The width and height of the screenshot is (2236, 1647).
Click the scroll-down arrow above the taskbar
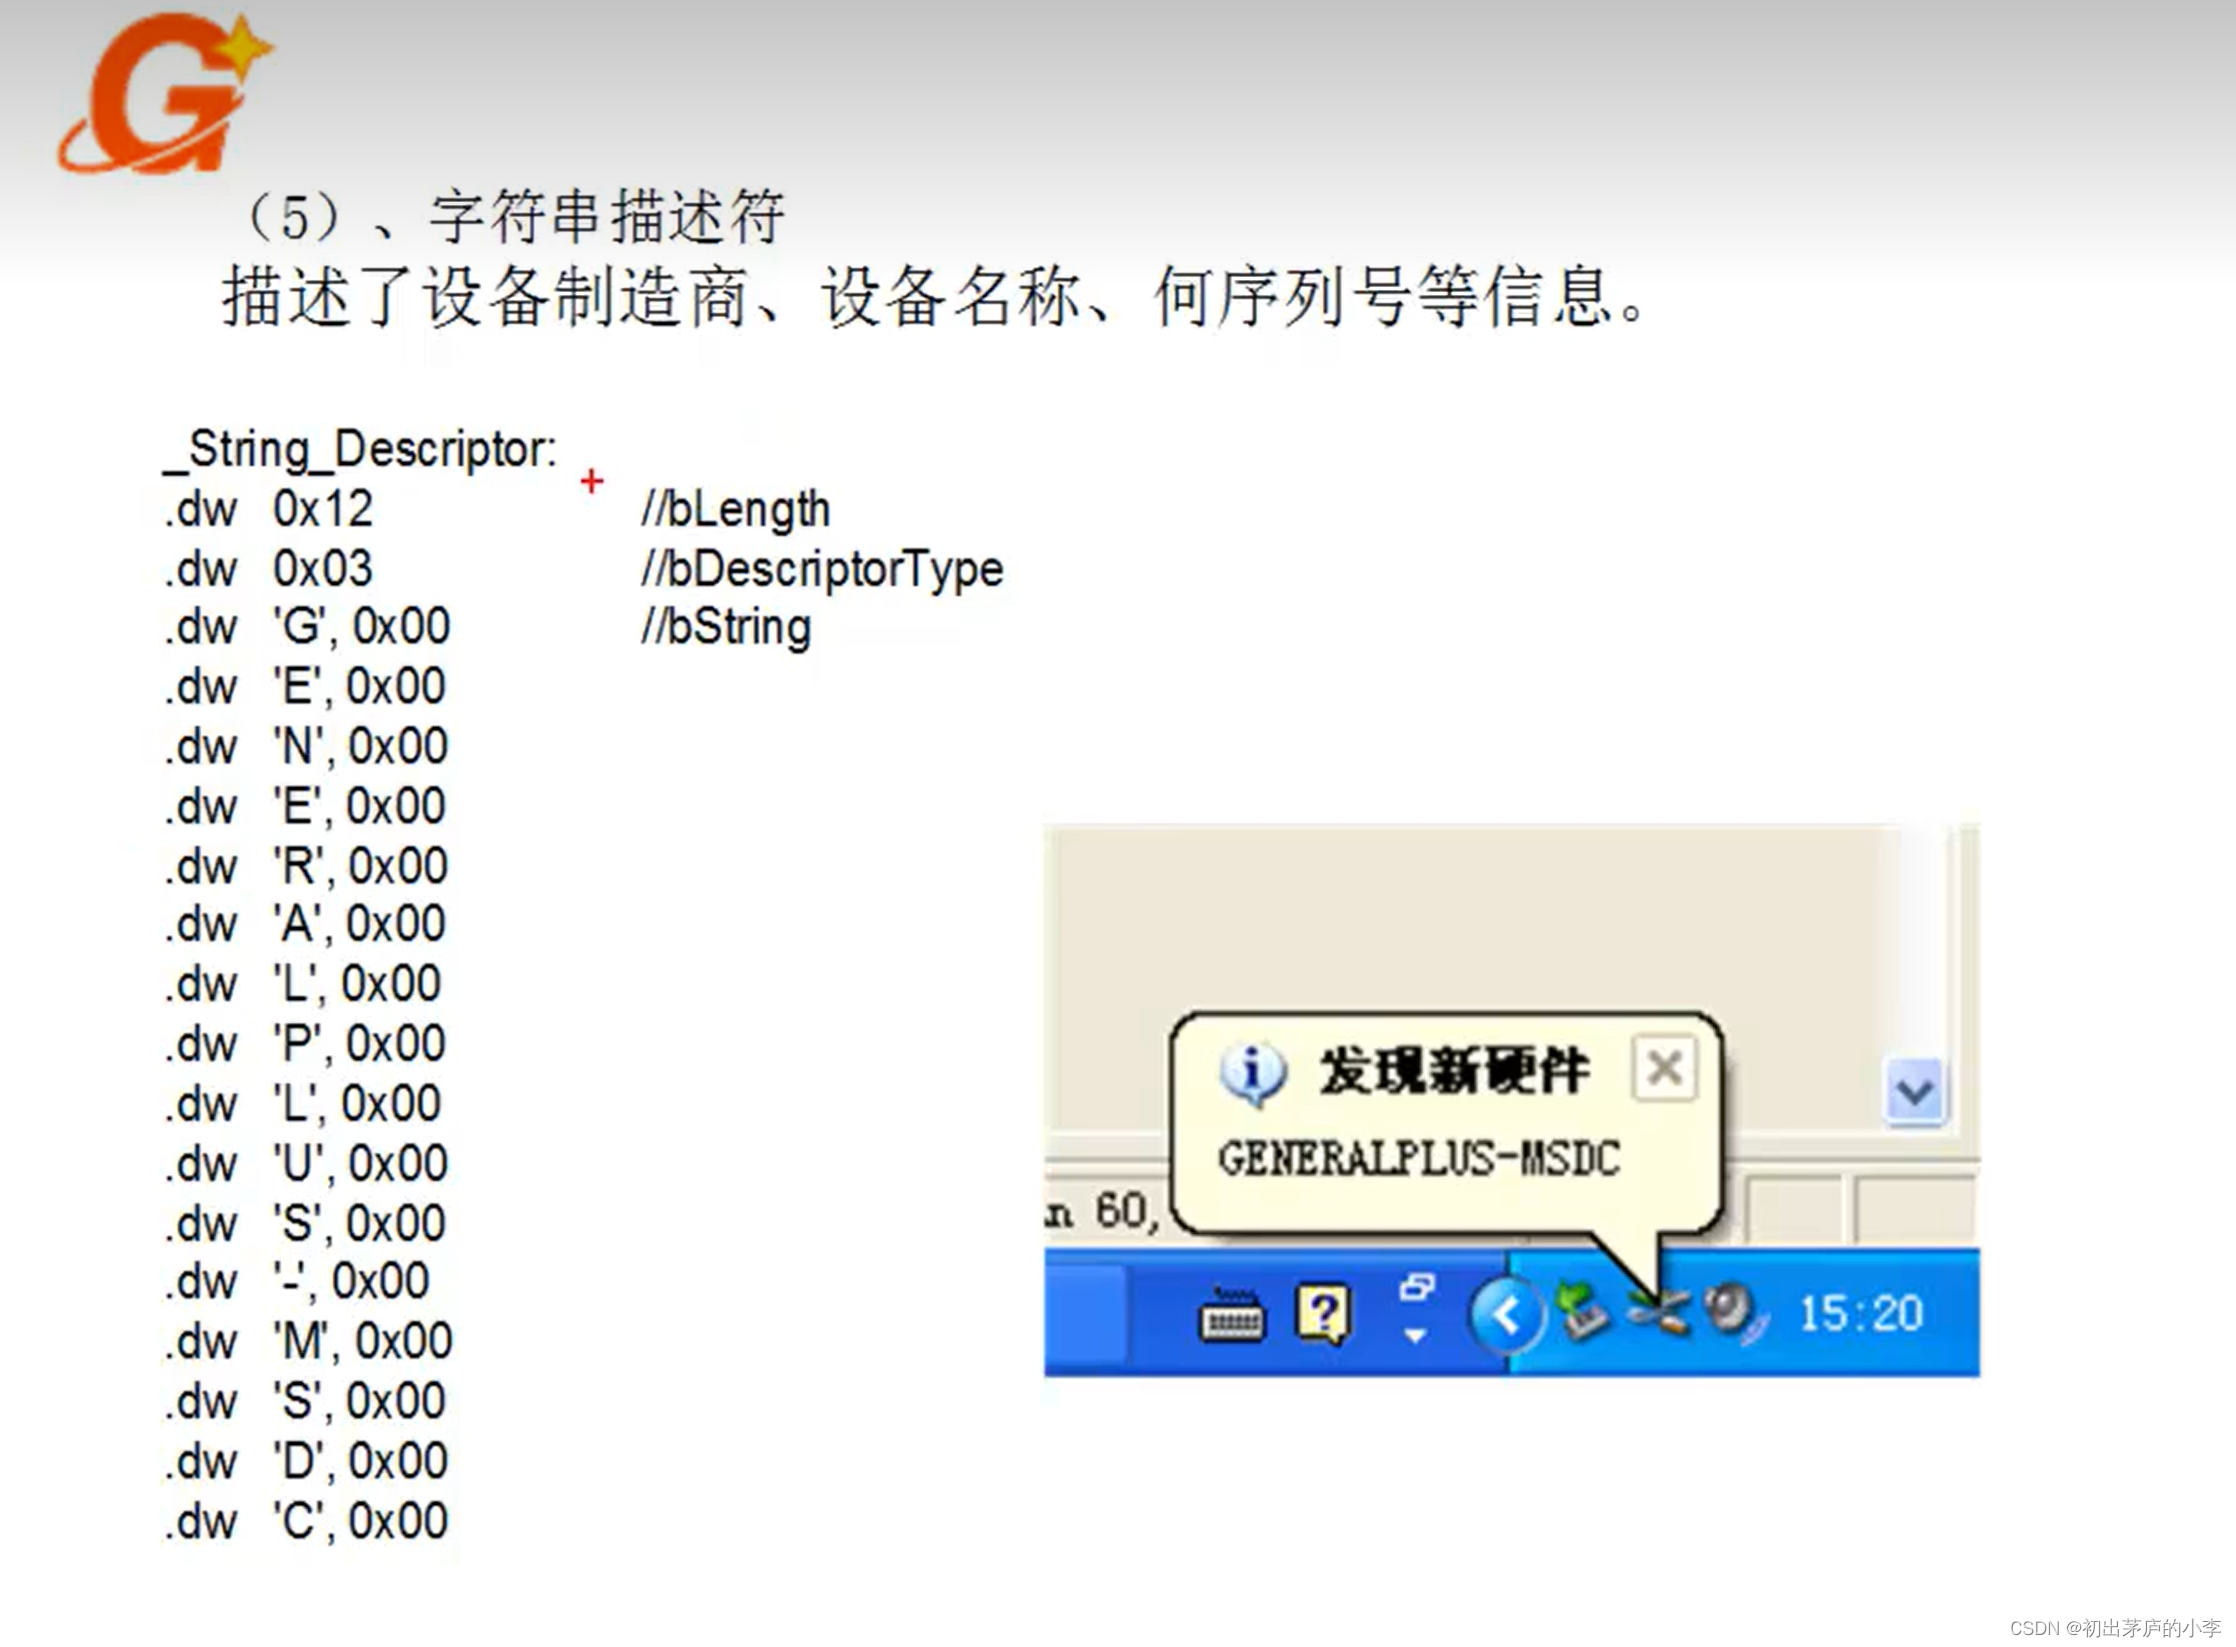1914,1091
